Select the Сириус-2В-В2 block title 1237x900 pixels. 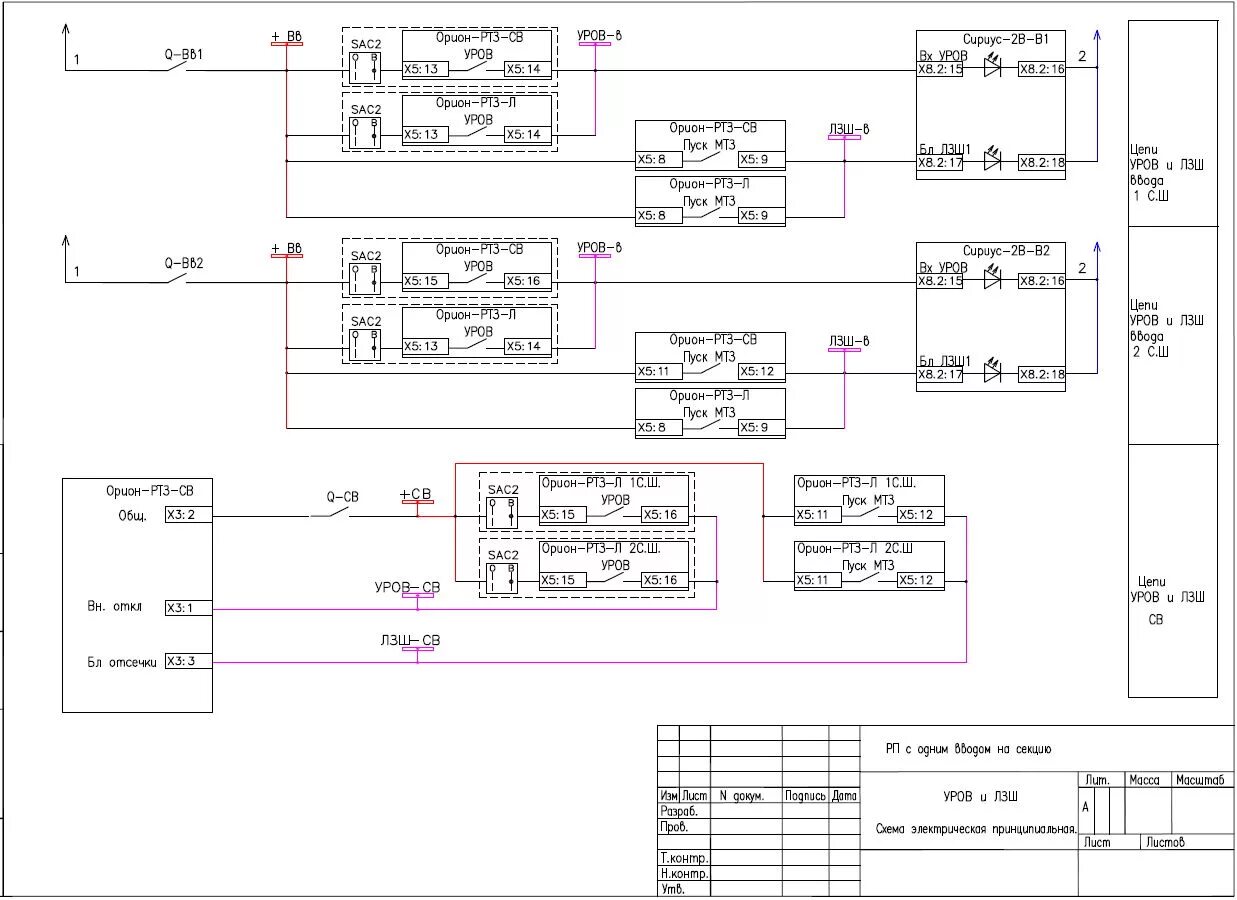pyautogui.click(x=1006, y=251)
